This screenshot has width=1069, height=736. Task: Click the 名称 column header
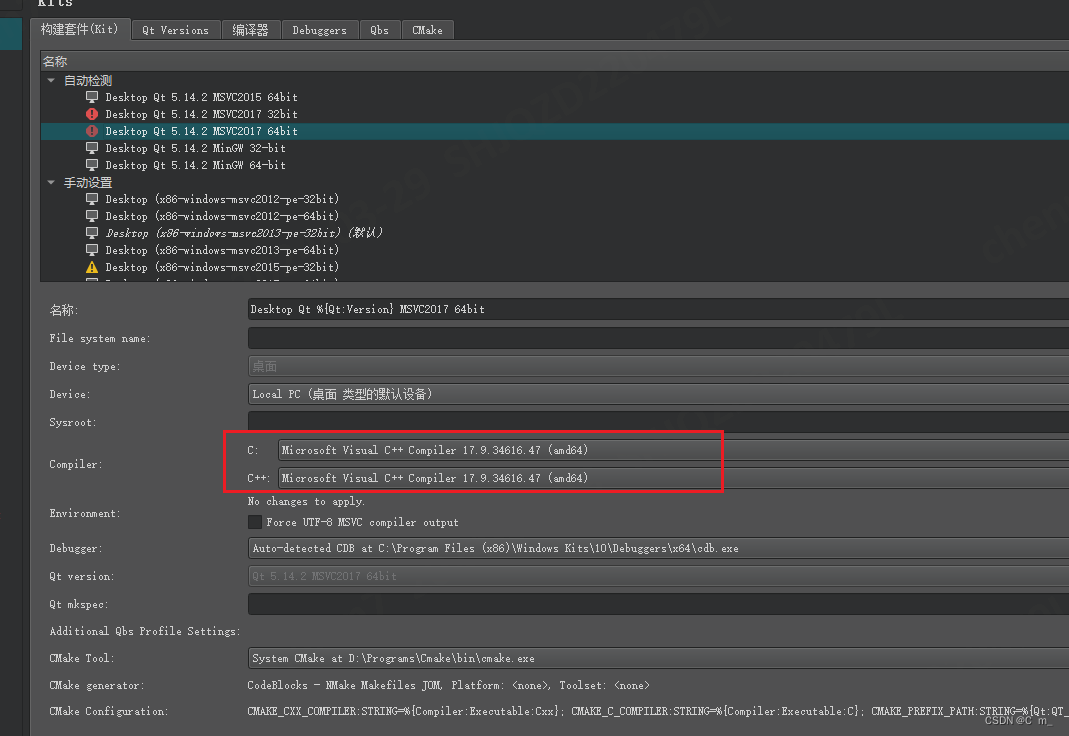554,61
